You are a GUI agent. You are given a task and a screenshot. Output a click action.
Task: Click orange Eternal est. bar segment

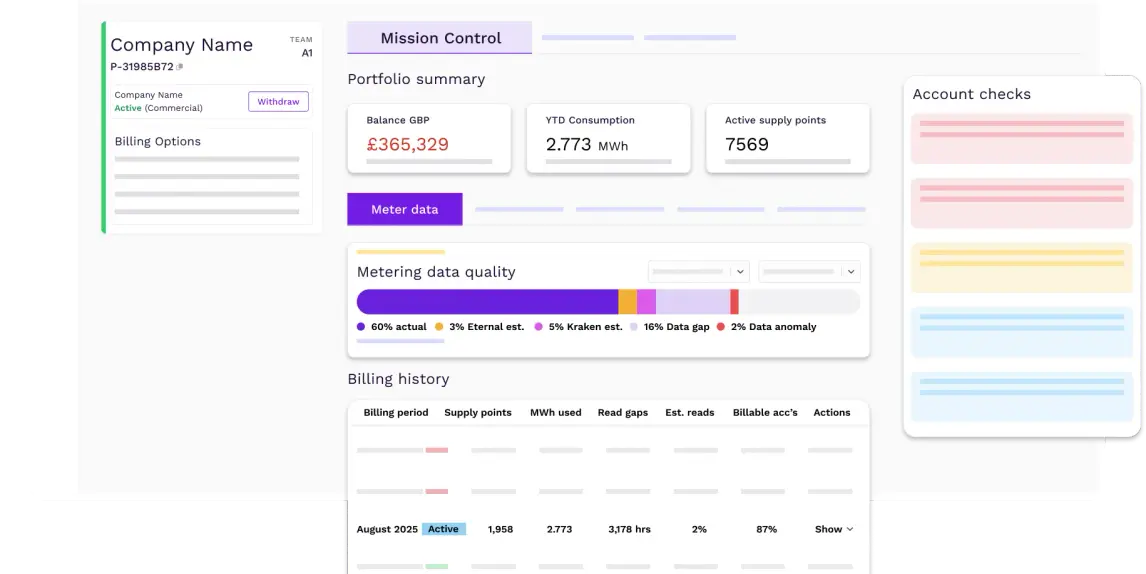(627, 302)
